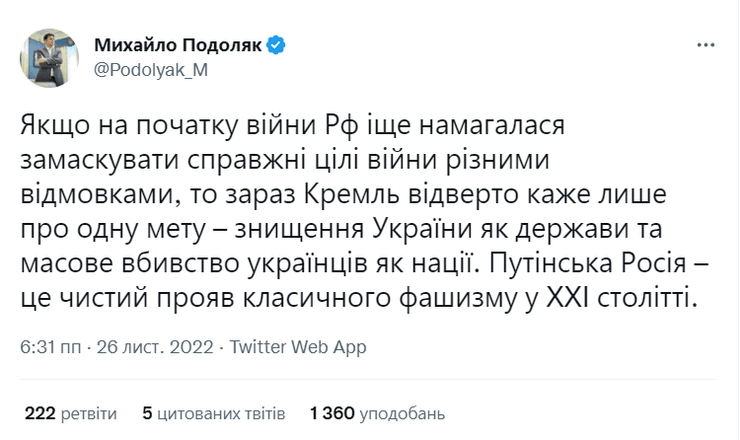Click the 6:31 пп timestamp
Viewport: 740px width, 440px height.
pos(52,348)
